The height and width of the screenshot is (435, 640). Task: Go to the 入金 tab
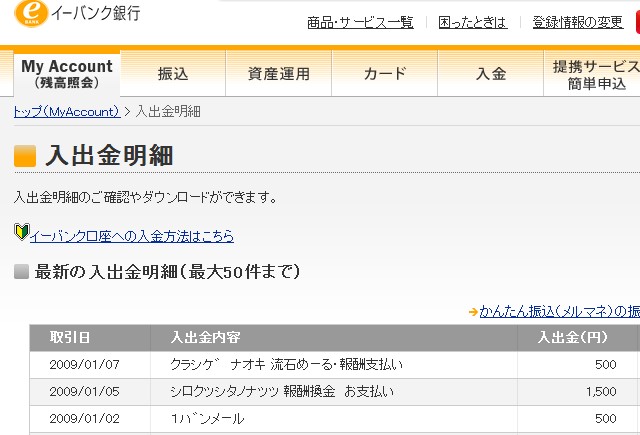[x=491, y=74]
